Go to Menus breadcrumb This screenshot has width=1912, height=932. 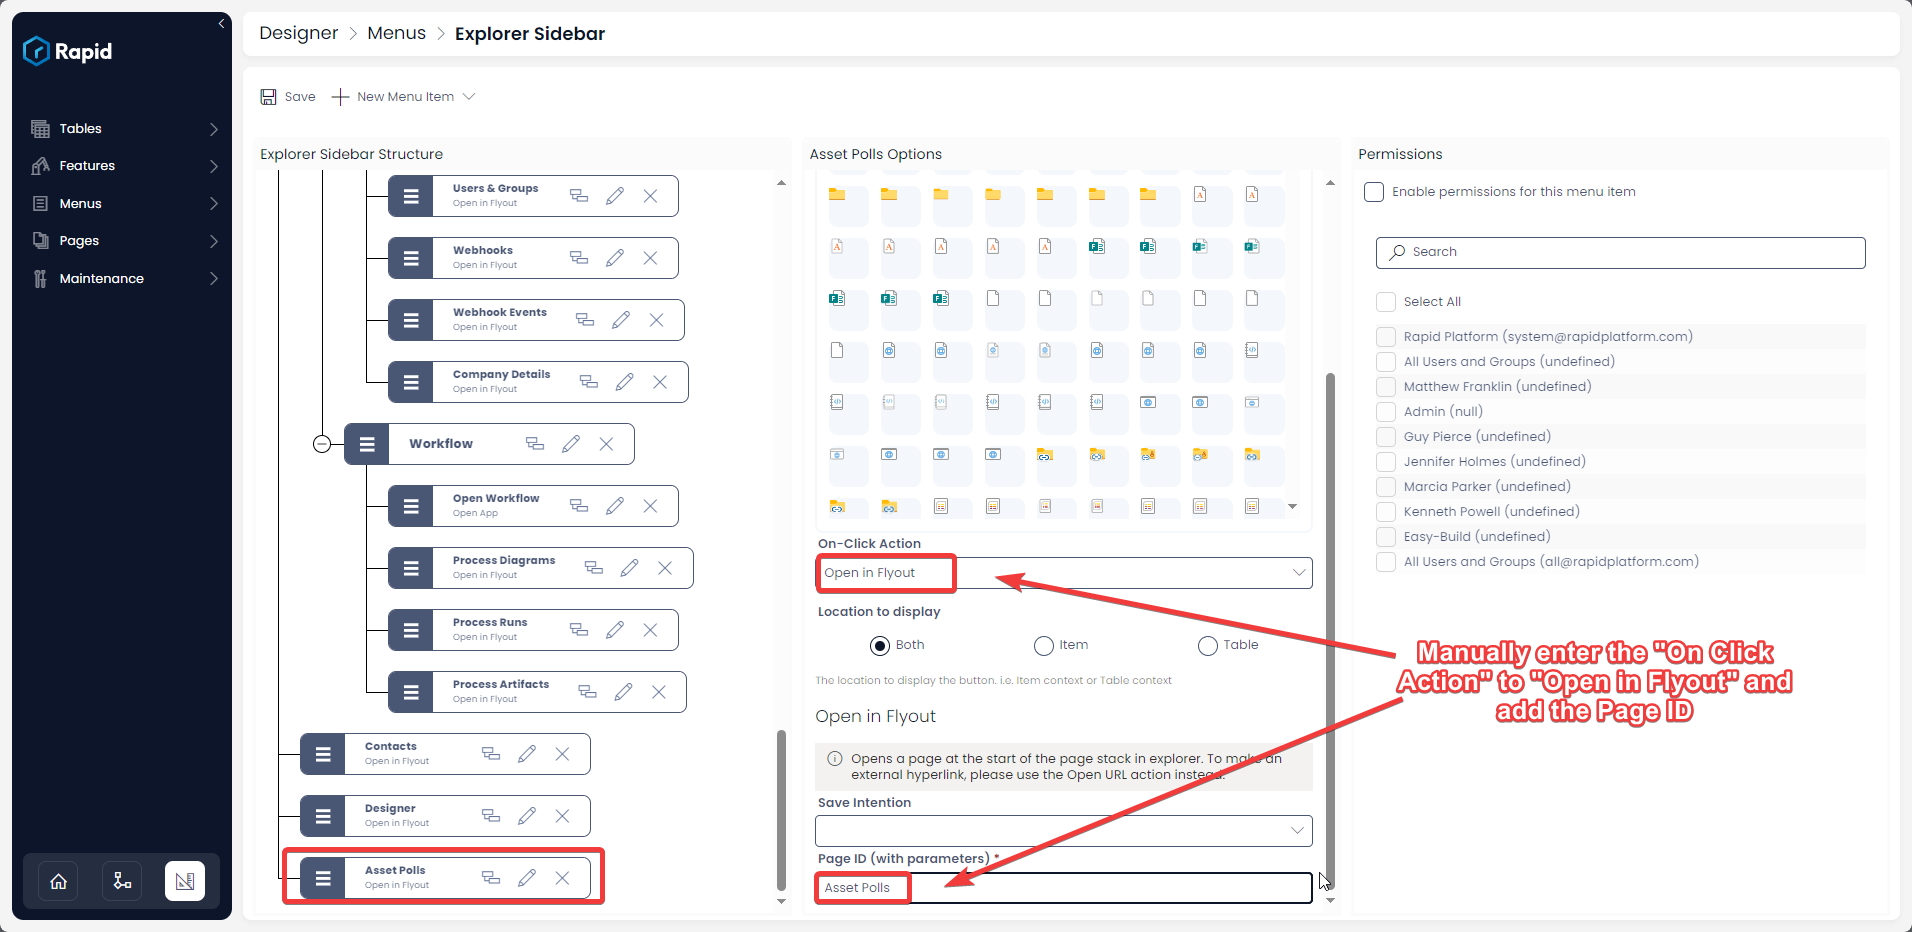pyautogui.click(x=396, y=33)
